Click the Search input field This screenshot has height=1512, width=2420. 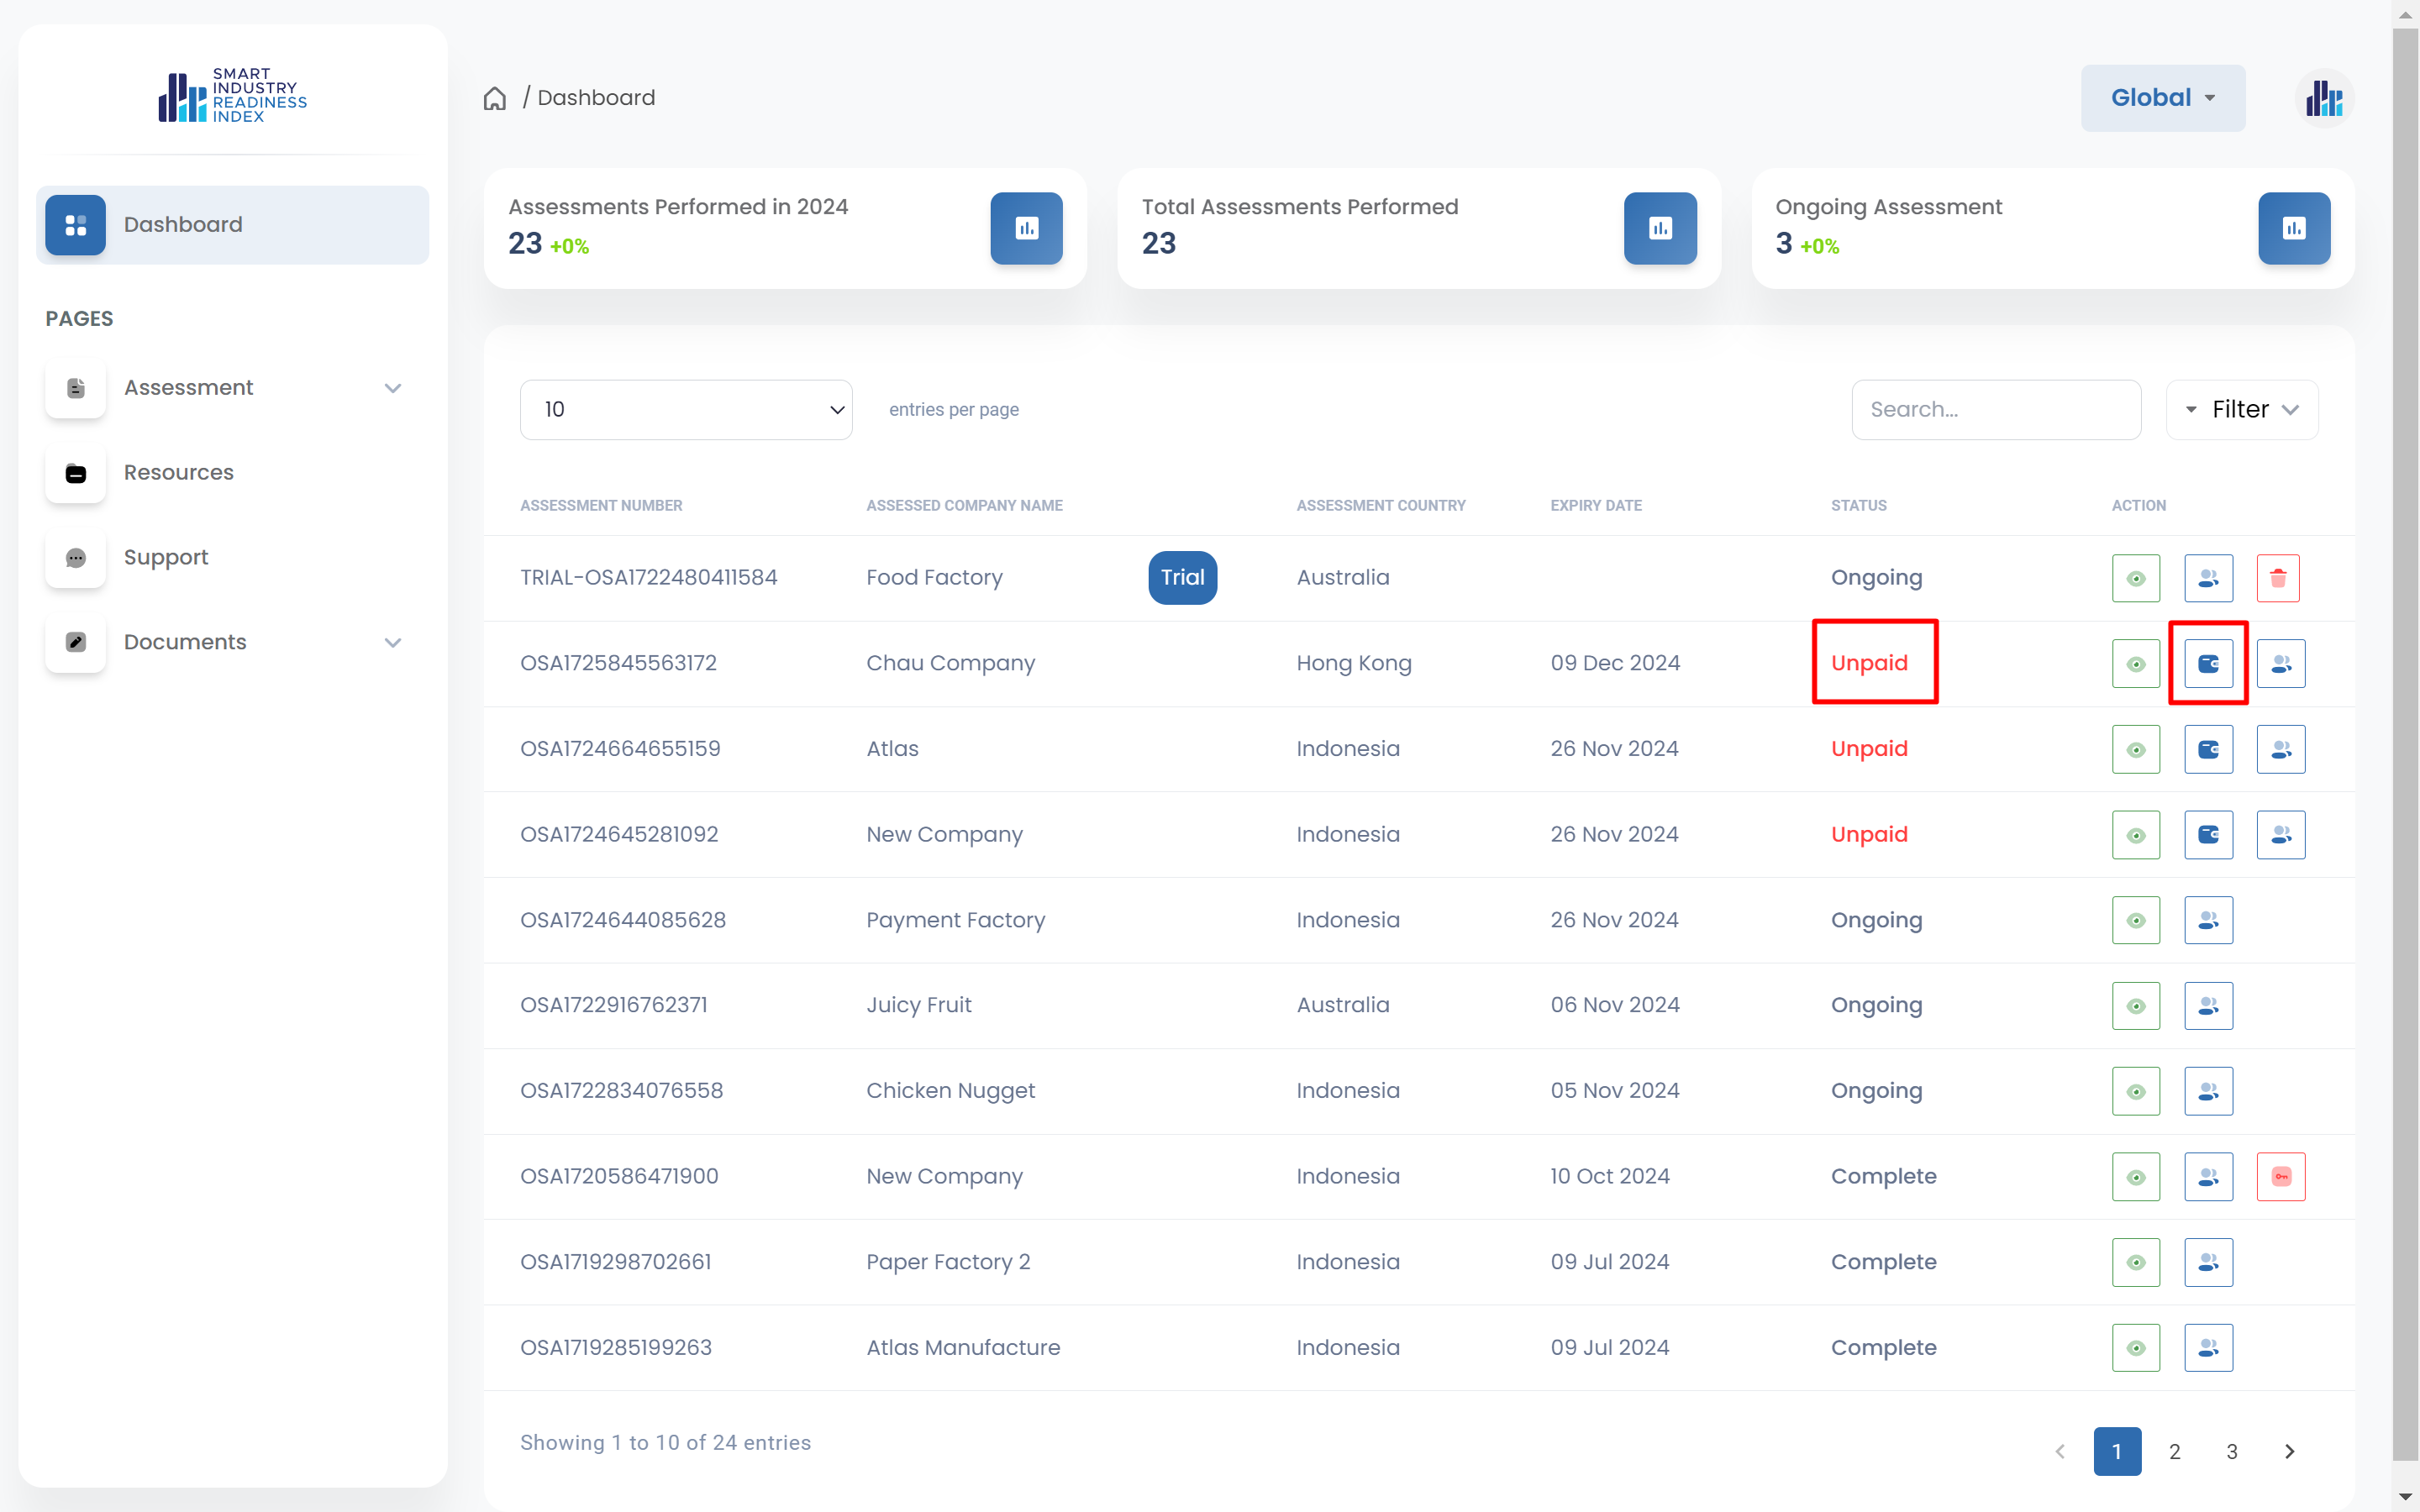(x=1996, y=409)
